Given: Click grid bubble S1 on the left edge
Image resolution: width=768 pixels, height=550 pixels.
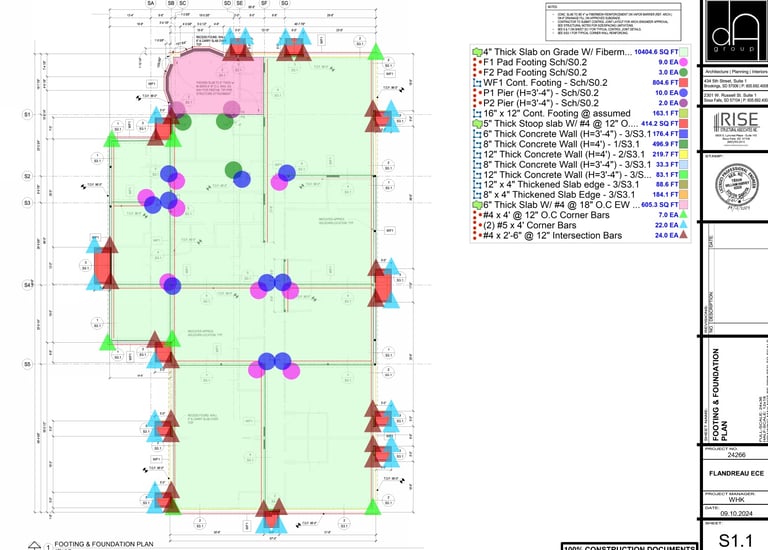Looking at the screenshot, I should [x=27, y=115].
